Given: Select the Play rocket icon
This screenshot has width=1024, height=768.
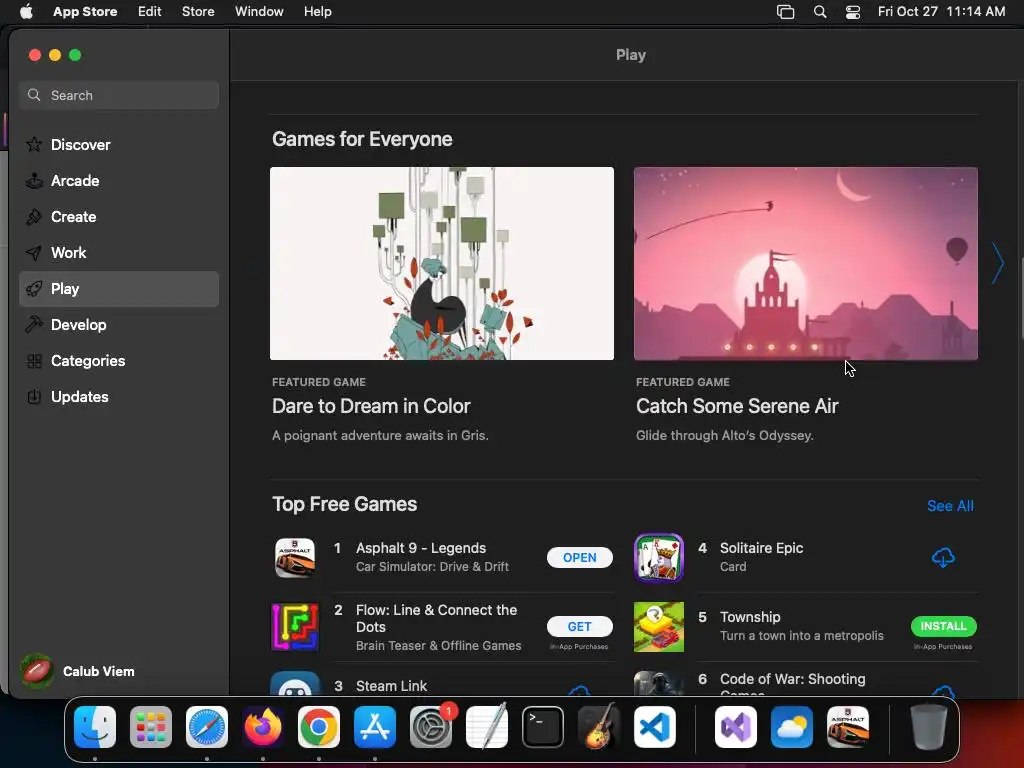Looking at the screenshot, I should pyautogui.click(x=34, y=289).
